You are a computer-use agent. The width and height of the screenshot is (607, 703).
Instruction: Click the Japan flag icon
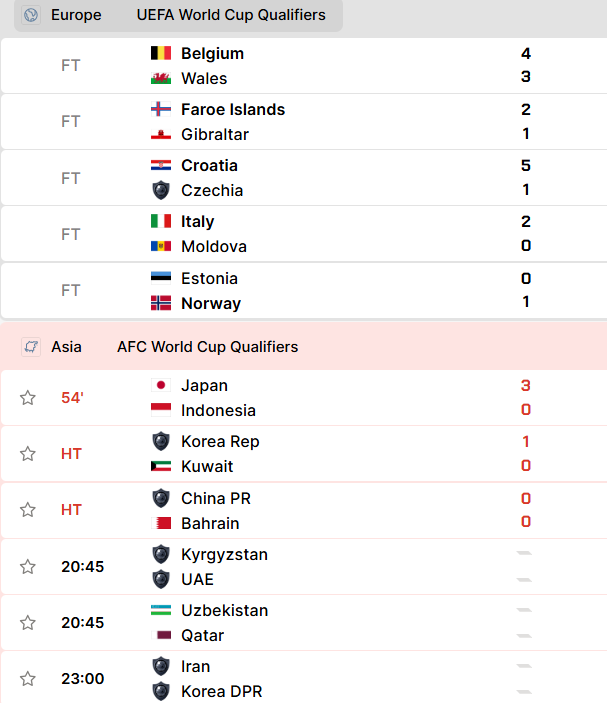(x=161, y=385)
